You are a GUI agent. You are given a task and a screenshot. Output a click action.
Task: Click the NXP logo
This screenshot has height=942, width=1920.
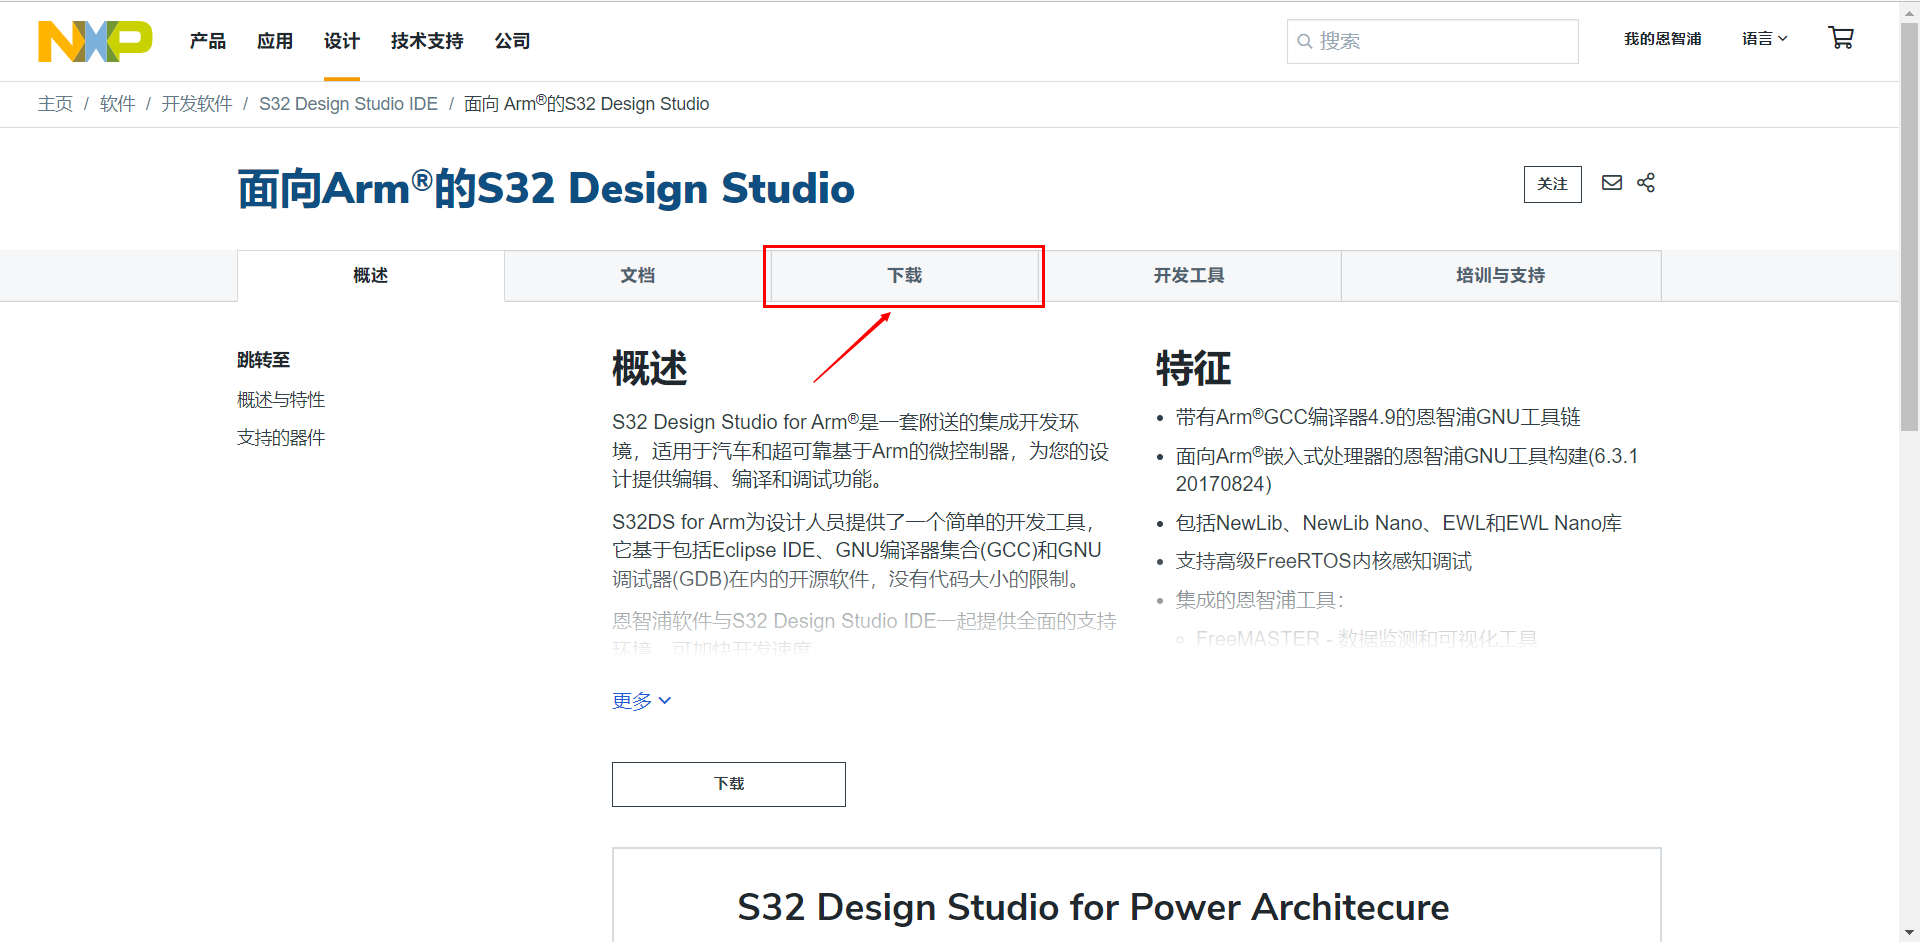(95, 41)
